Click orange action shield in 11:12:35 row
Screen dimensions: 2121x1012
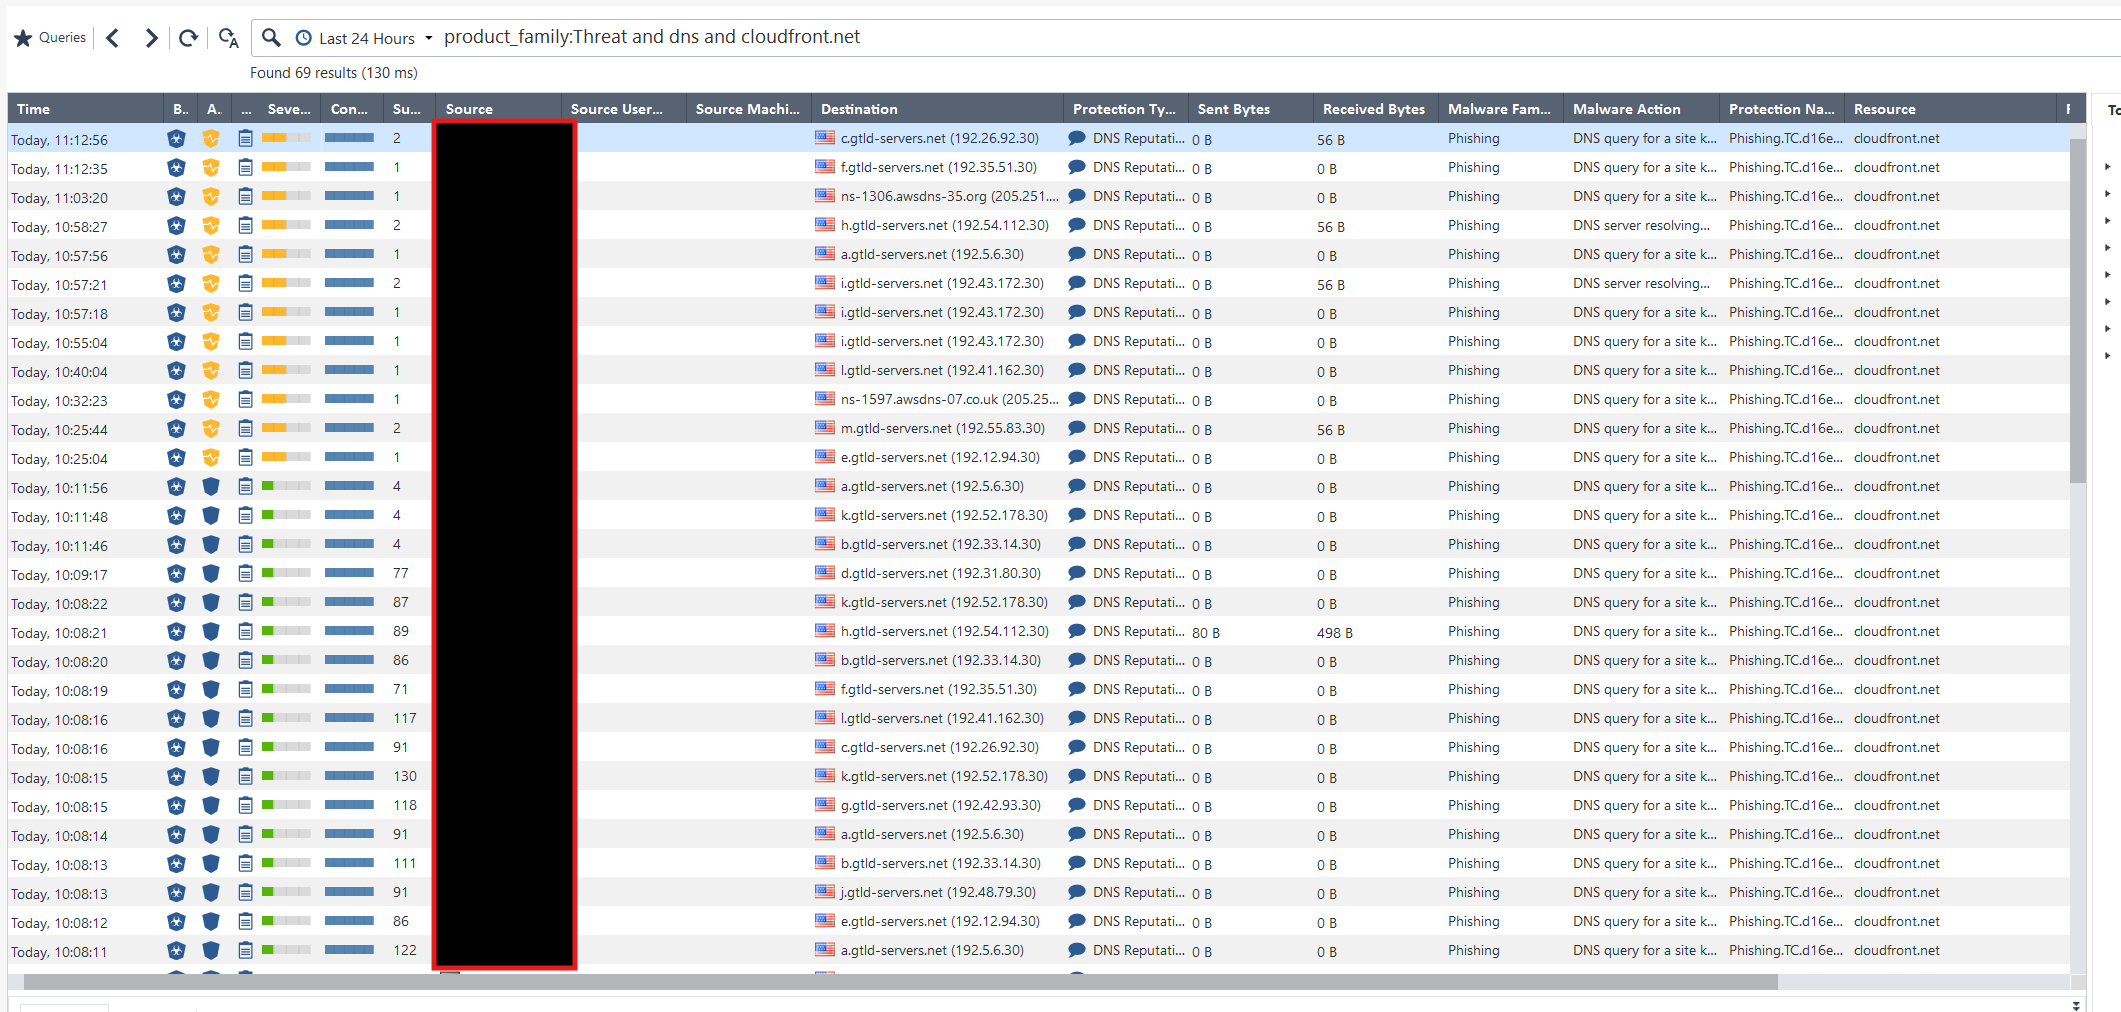click(x=211, y=167)
